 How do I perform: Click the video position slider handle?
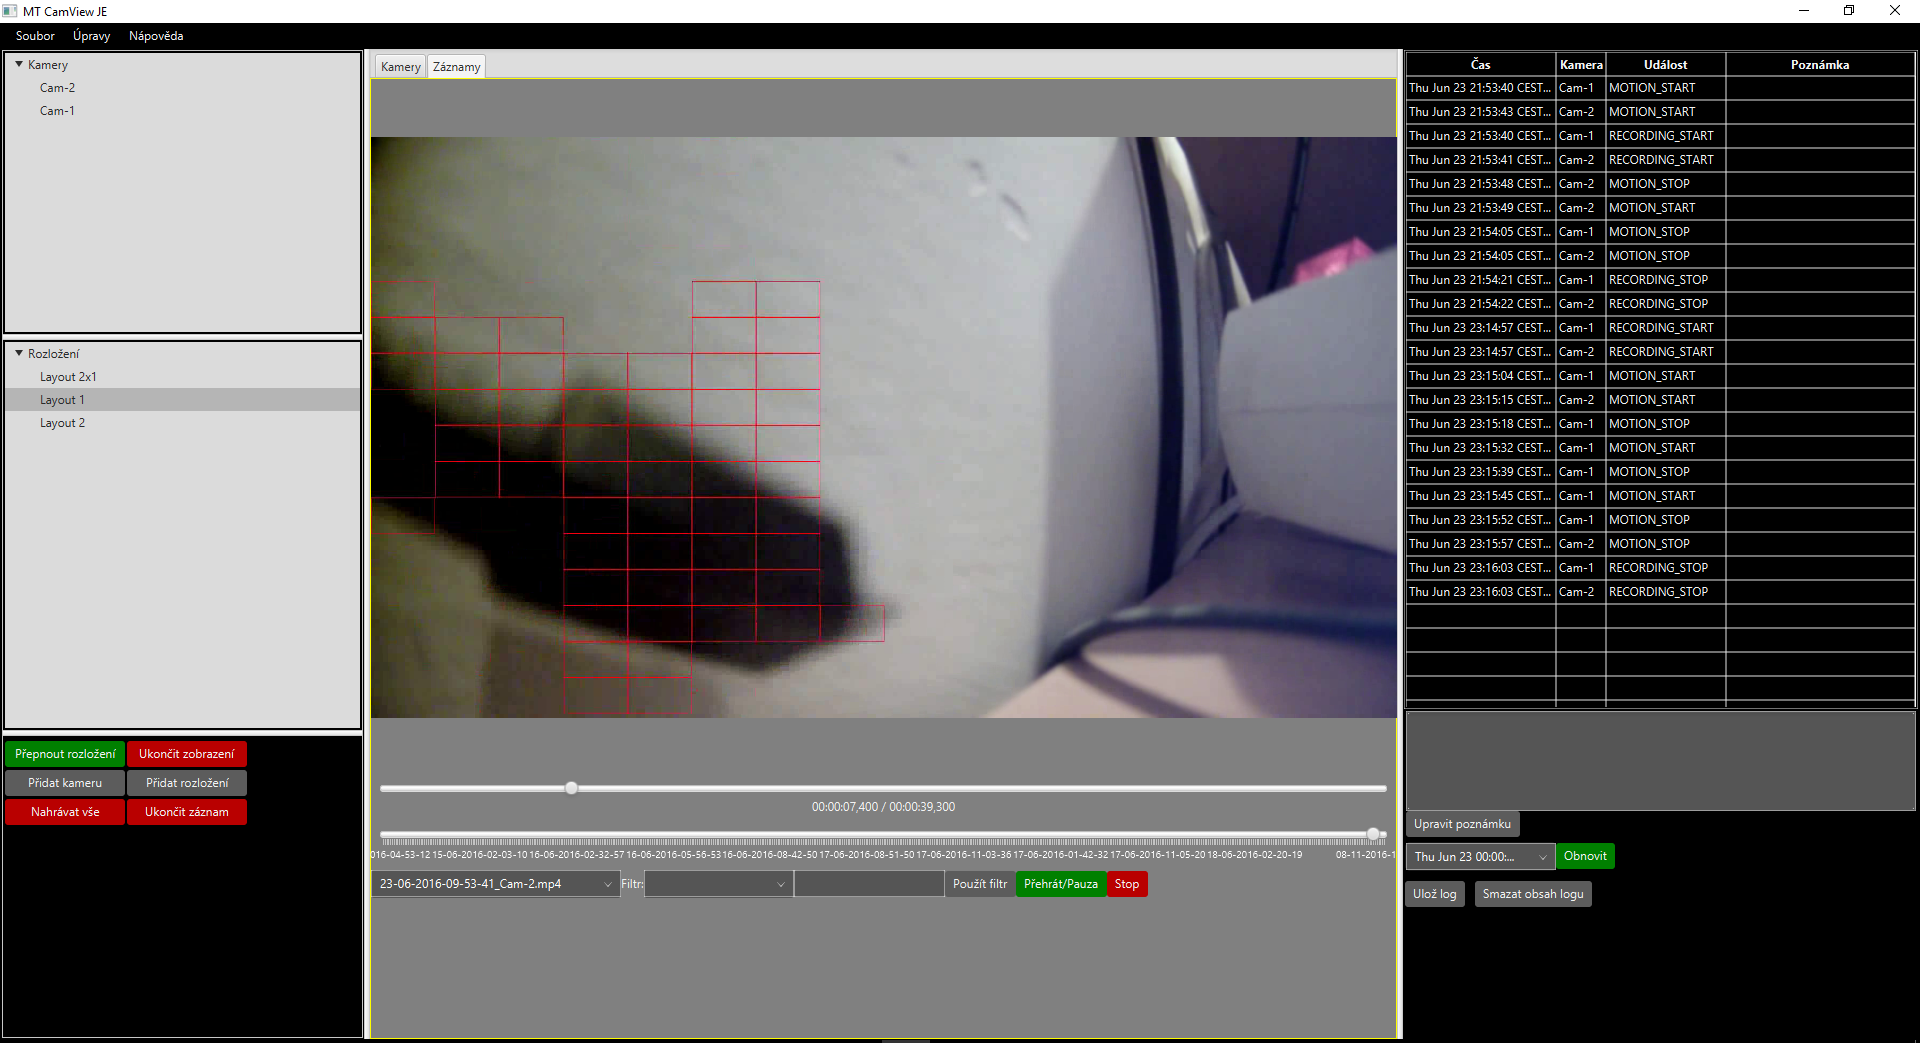(x=571, y=788)
